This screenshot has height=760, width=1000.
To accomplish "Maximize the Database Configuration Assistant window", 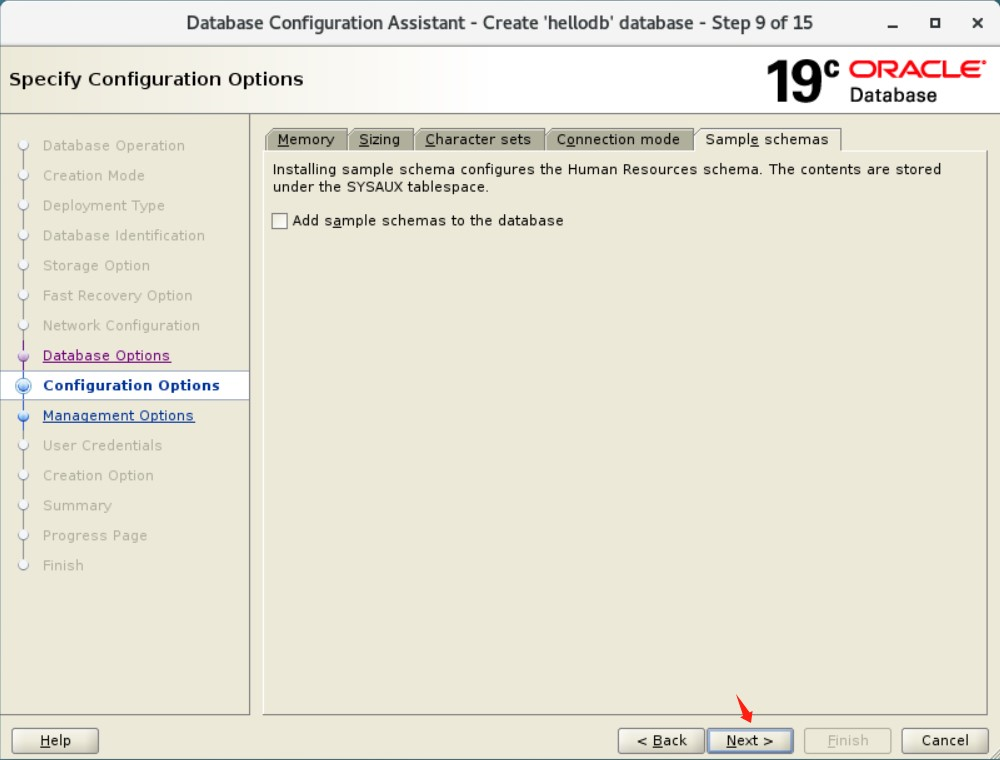I will pyautogui.click(x=935, y=24).
